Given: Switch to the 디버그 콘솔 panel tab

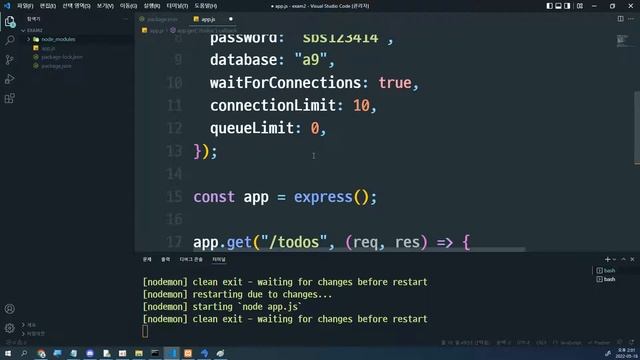Looking at the screenshot, I should click(x=191, y=260).
